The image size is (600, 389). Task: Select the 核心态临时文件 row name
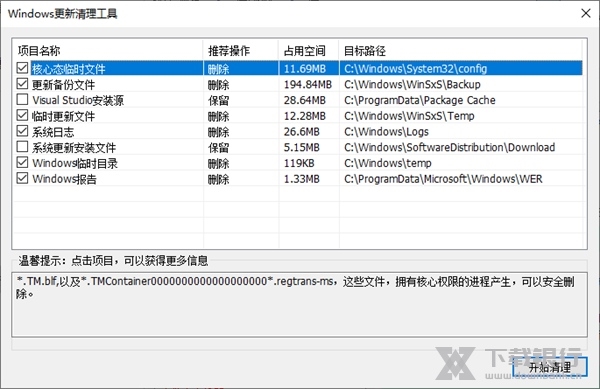pyautogui.click(x=68, y=69)
